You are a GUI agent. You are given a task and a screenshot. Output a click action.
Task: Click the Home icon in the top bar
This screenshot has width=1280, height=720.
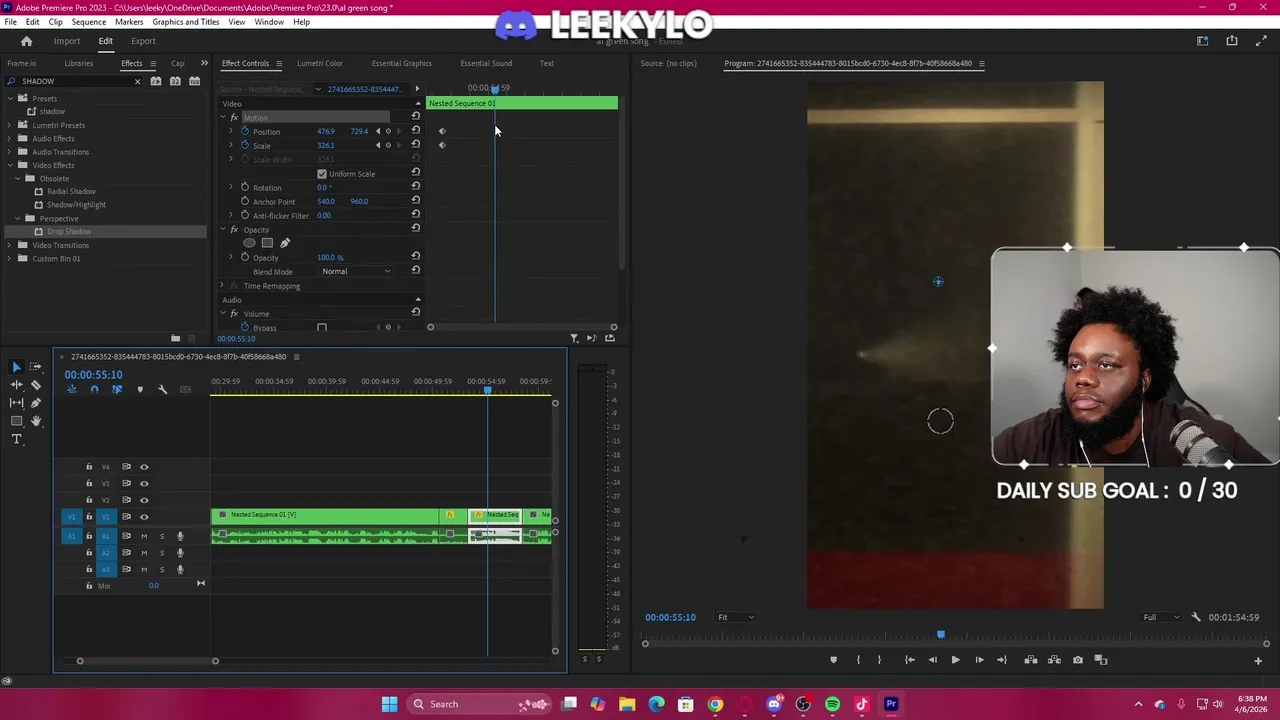point(27,41)
